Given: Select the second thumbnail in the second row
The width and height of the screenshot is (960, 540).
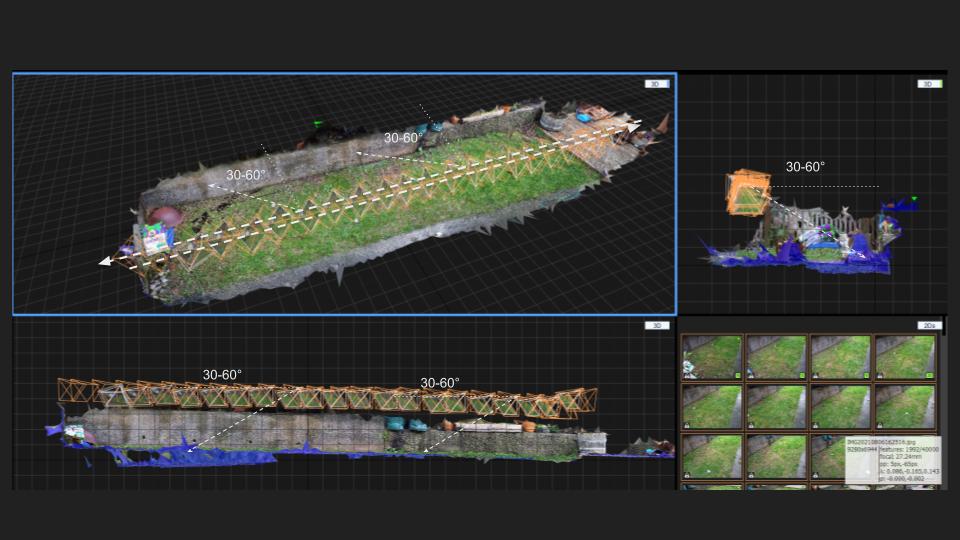Looking at the screenshot, I should point(776,407).
